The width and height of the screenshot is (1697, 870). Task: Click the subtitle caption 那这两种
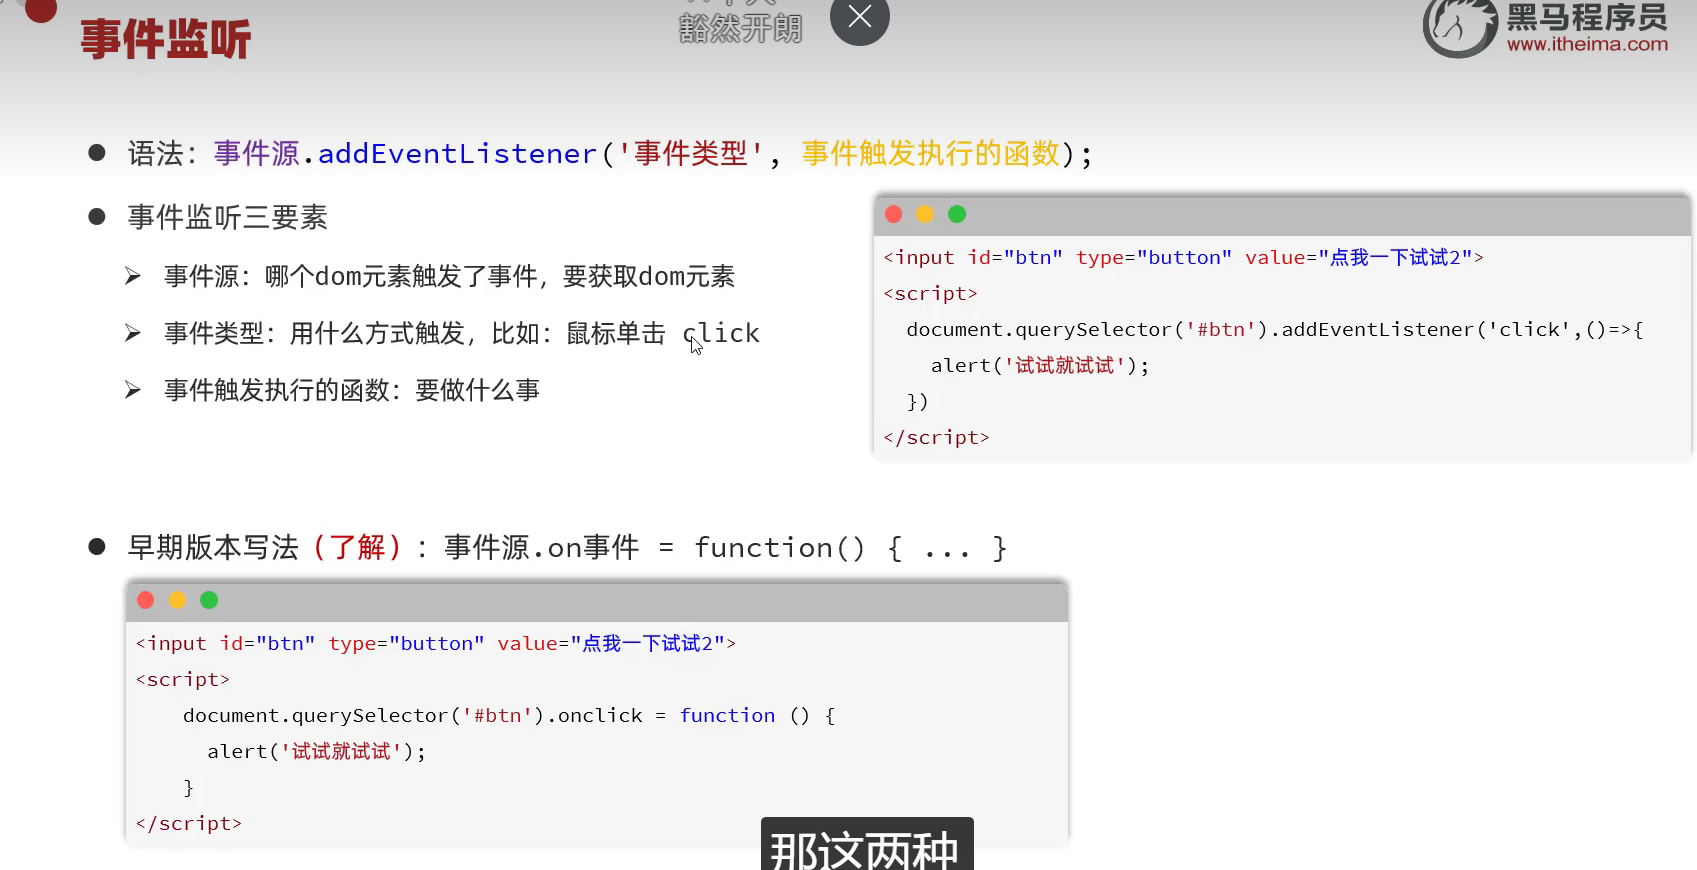point(866,845)
